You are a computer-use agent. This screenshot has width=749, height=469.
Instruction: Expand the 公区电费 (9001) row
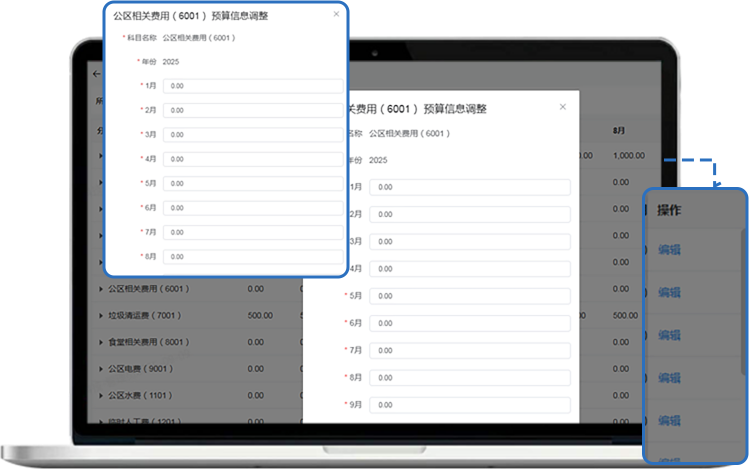pos(101,367)
